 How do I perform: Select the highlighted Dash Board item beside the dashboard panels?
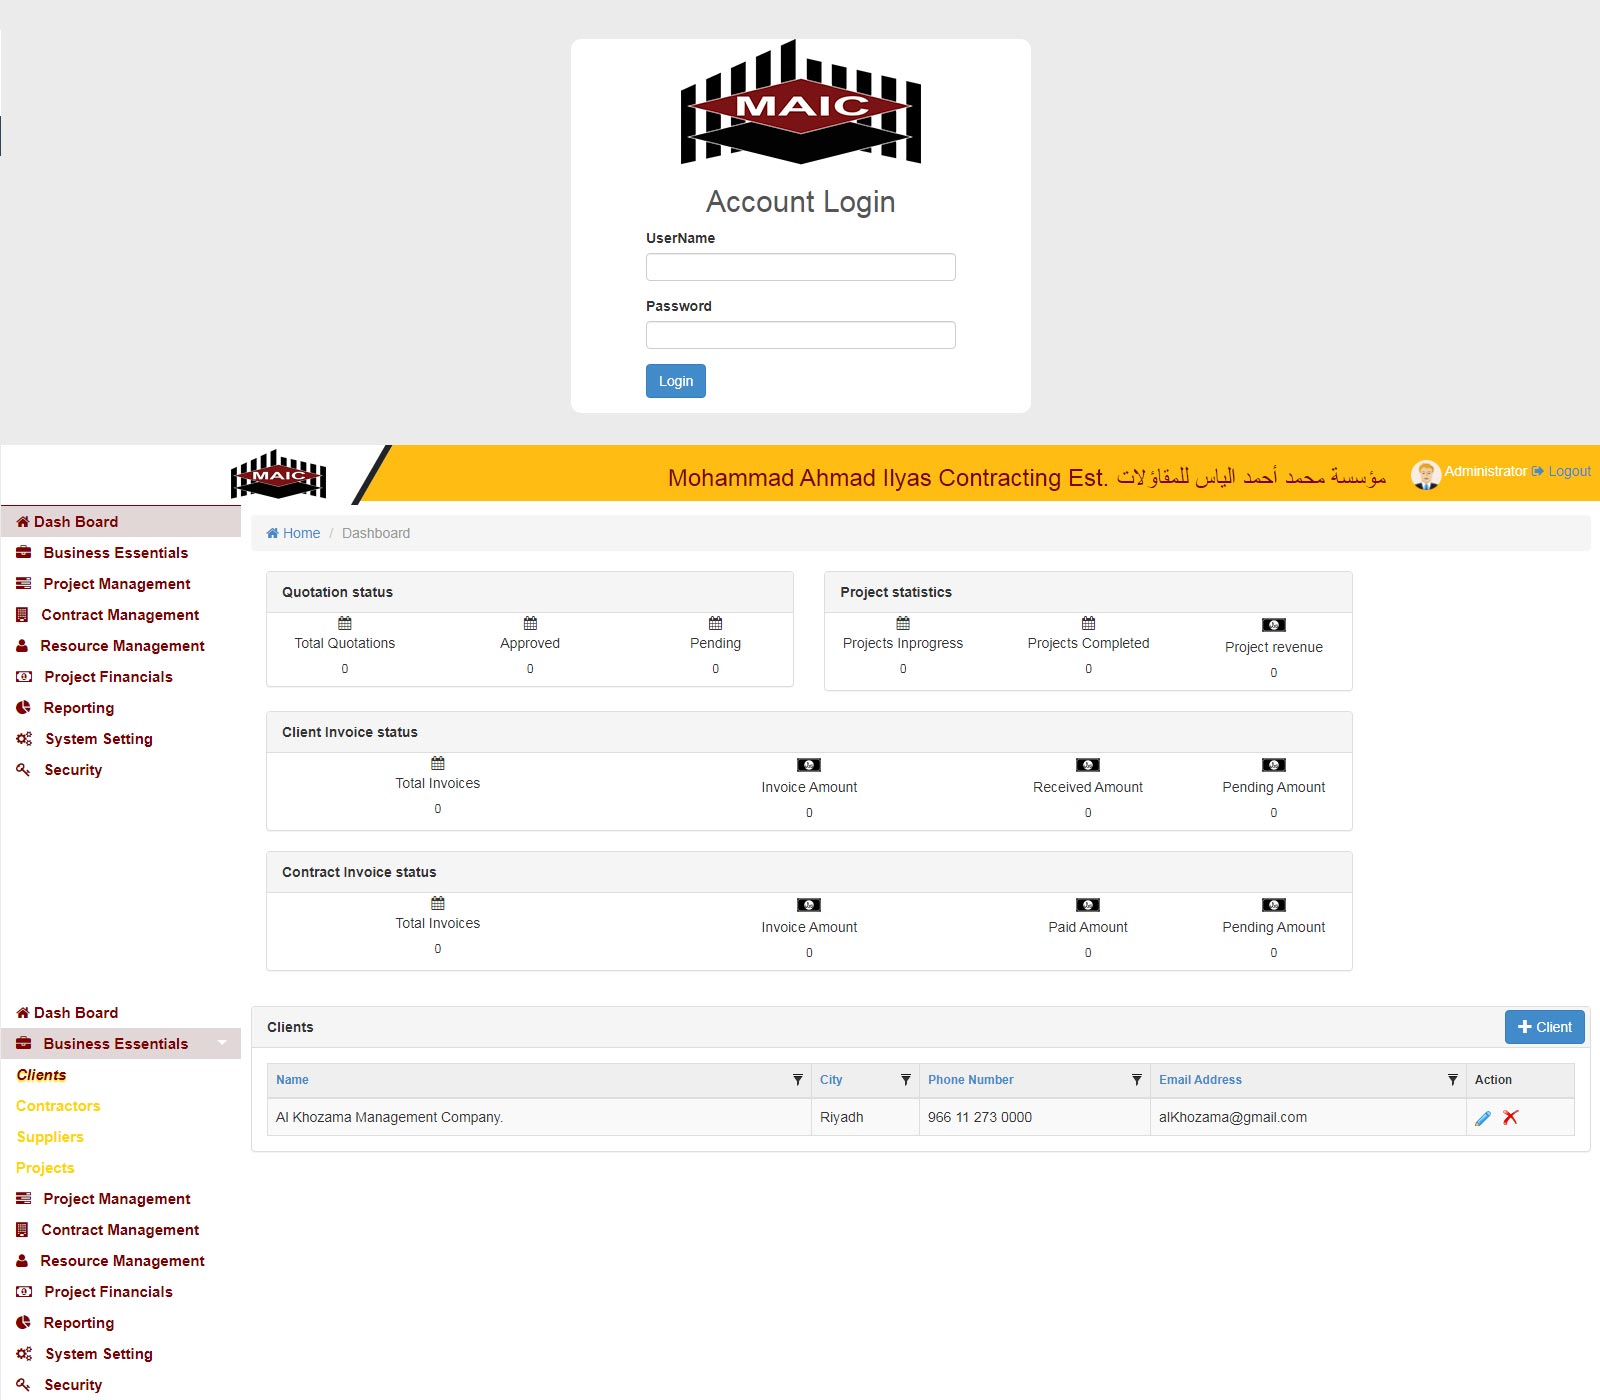[x=121, y=521]
